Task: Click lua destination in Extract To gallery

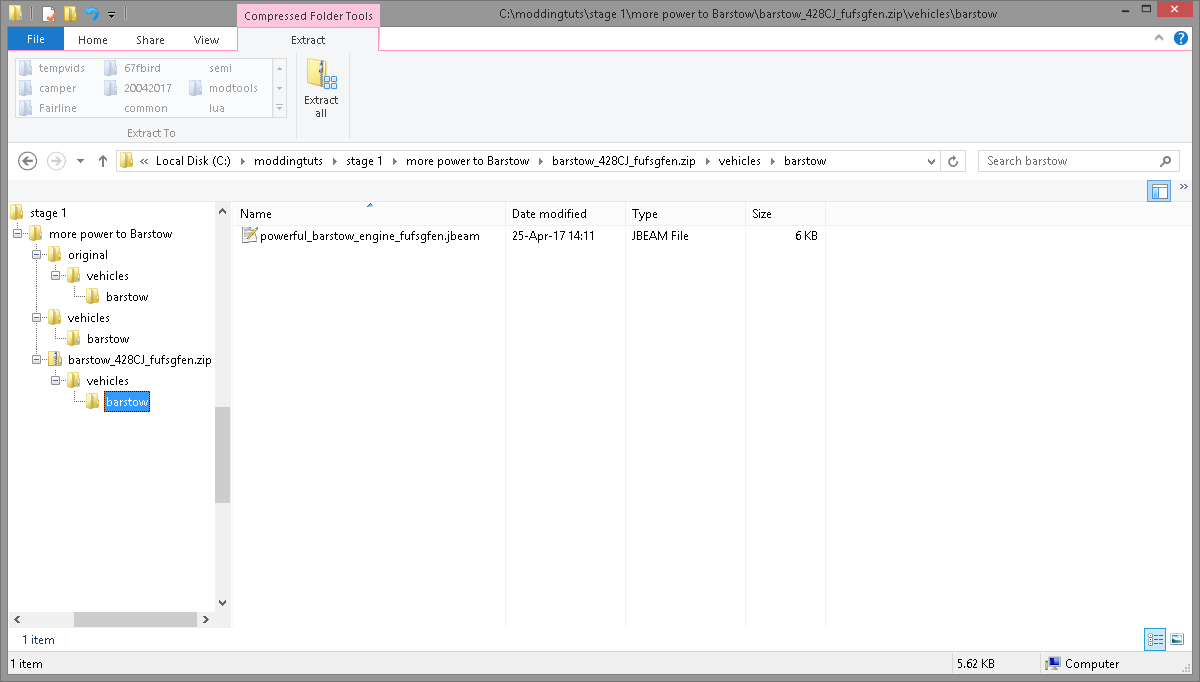Action: pos(217,108)
